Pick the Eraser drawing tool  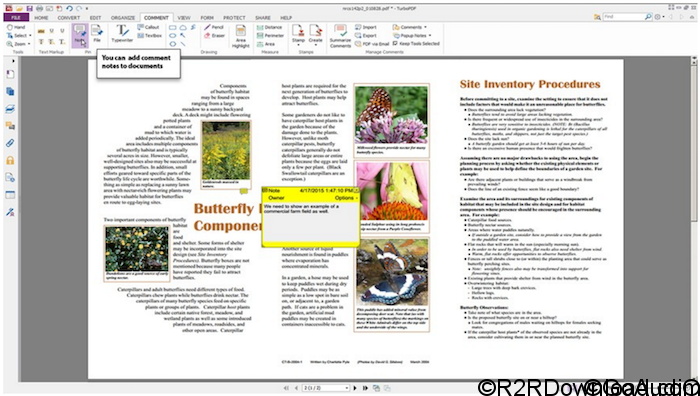coord(214,36)
